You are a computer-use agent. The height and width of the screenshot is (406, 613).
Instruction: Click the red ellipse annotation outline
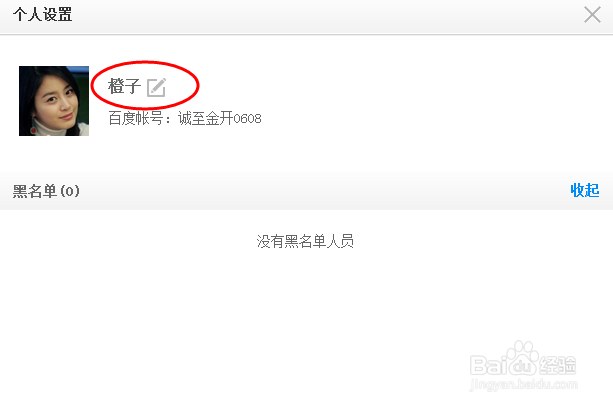click(x=145, y=63)
